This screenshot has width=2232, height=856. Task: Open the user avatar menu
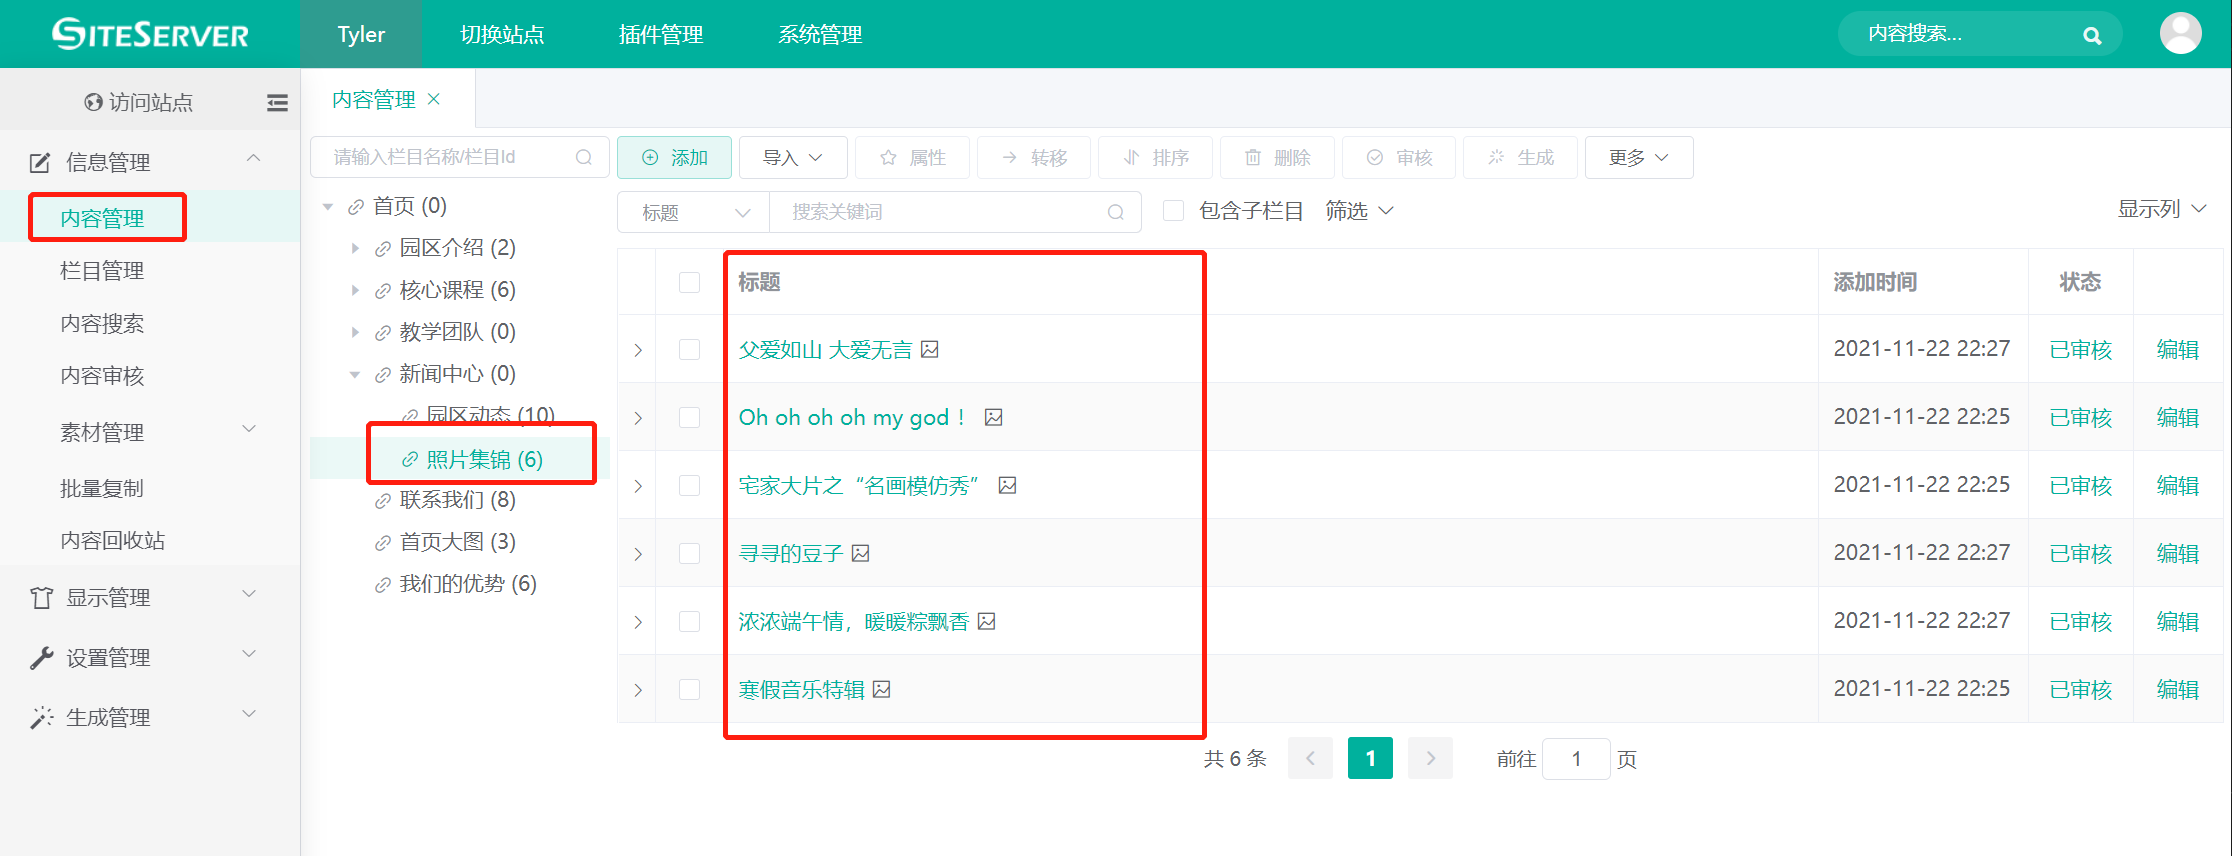[2180, 34]
